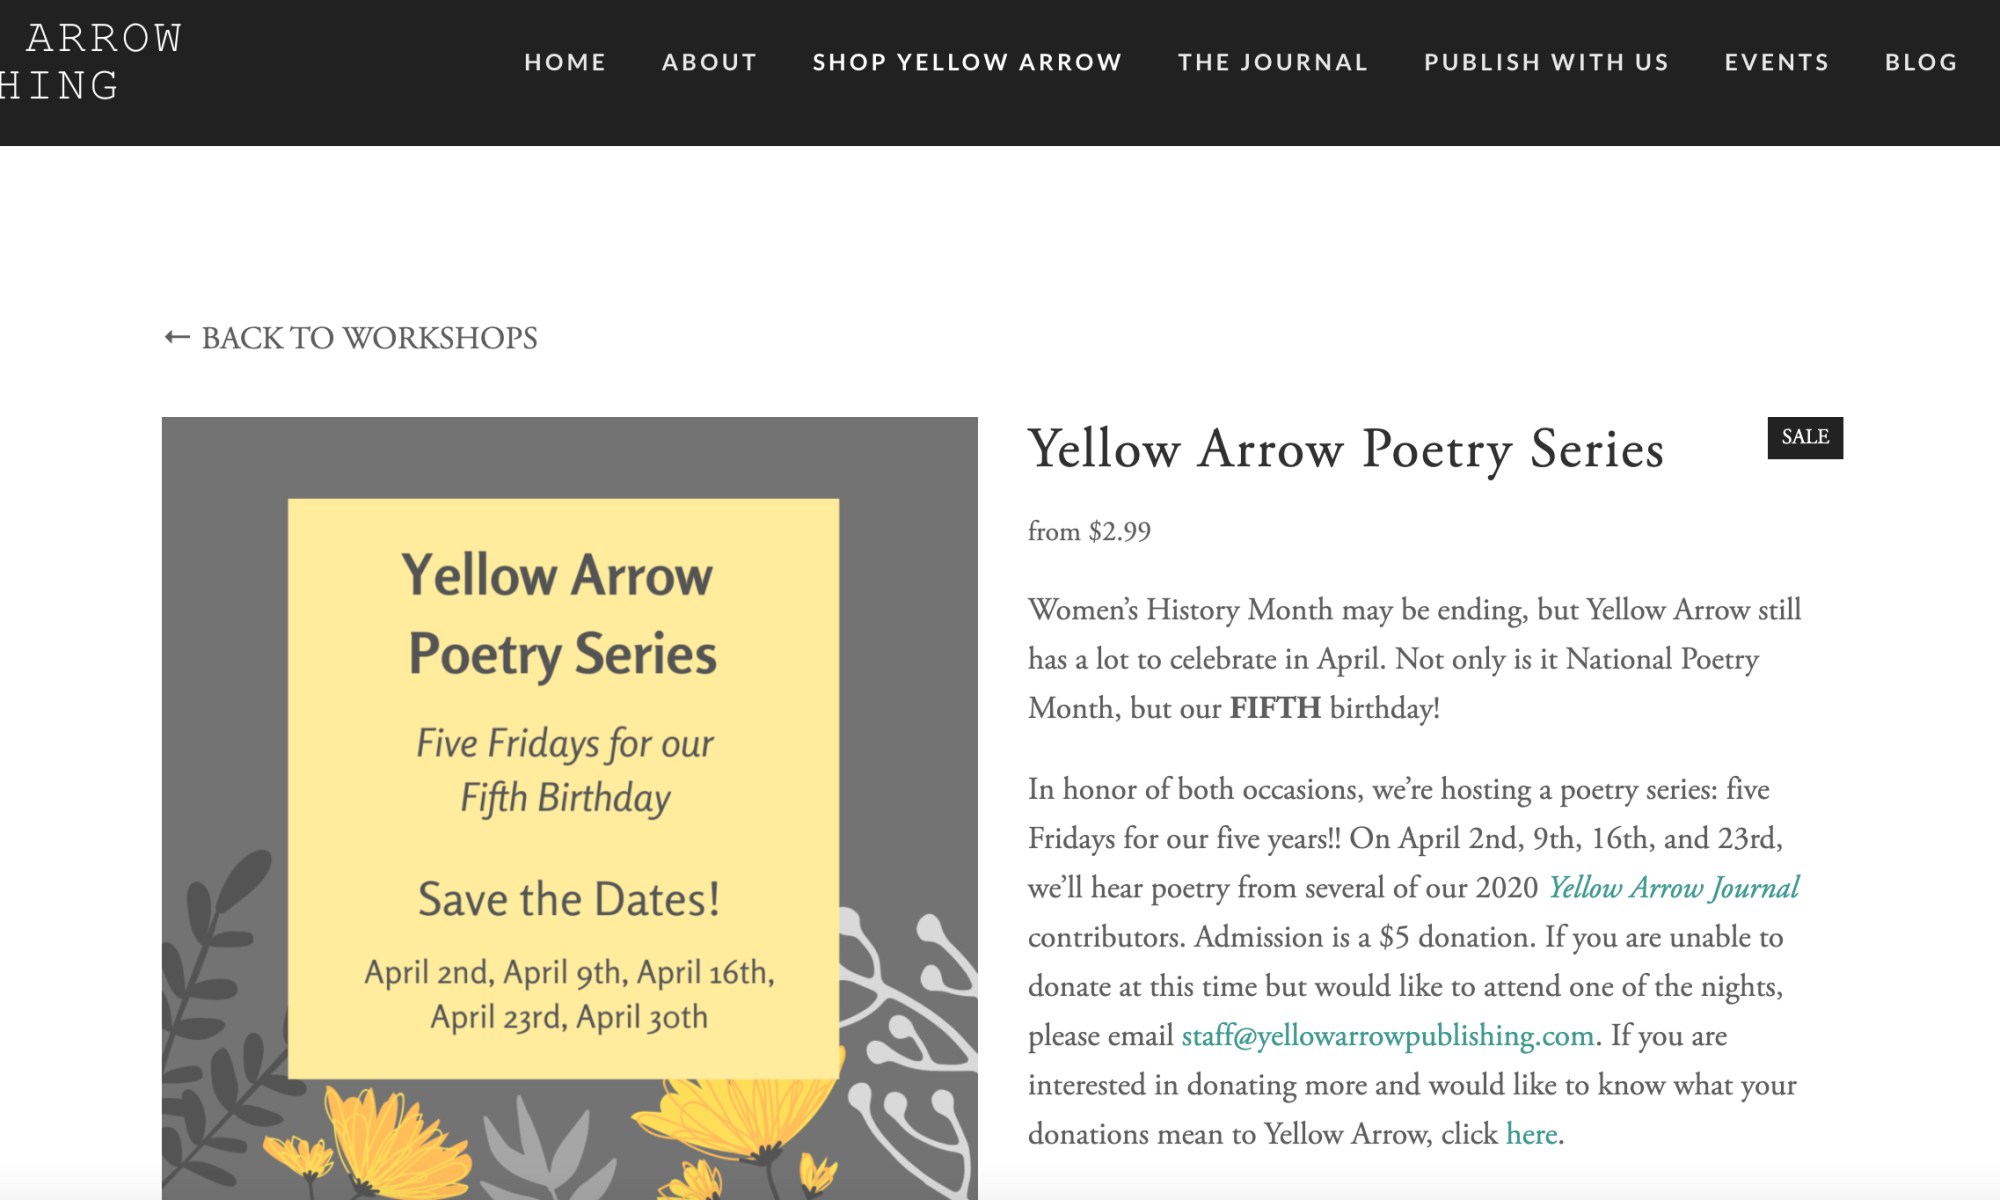The height and width of the screenshot is (1200, 2000).
Task: Click the bold word FIFTH in description
Action: pyautogui.click(x=1275, y=708)
